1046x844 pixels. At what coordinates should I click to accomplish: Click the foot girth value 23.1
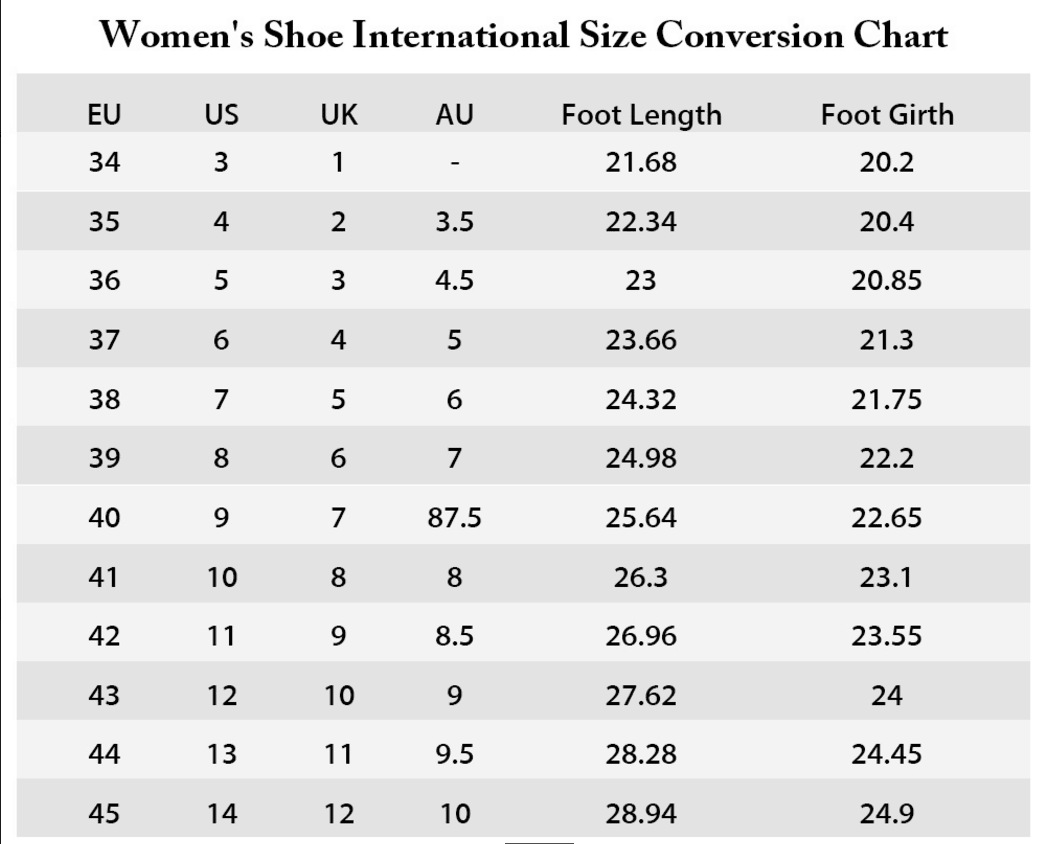[x=887, y=577]
